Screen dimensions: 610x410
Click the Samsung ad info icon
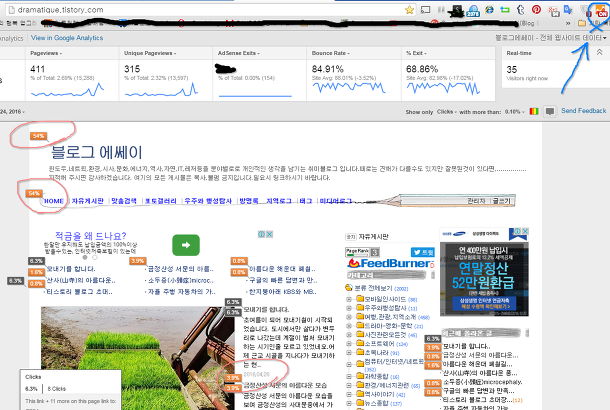click(518, 231)
